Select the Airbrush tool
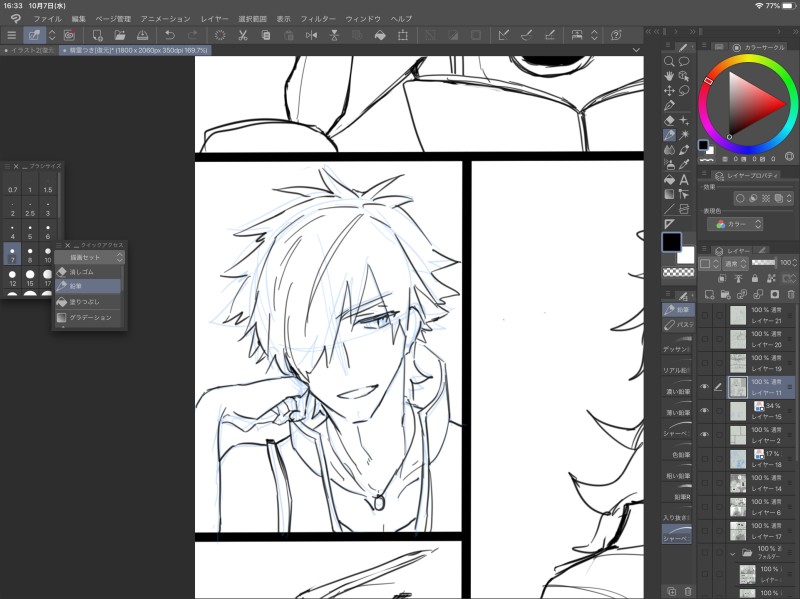Viewport: 800px width, 599px height. 669,165
